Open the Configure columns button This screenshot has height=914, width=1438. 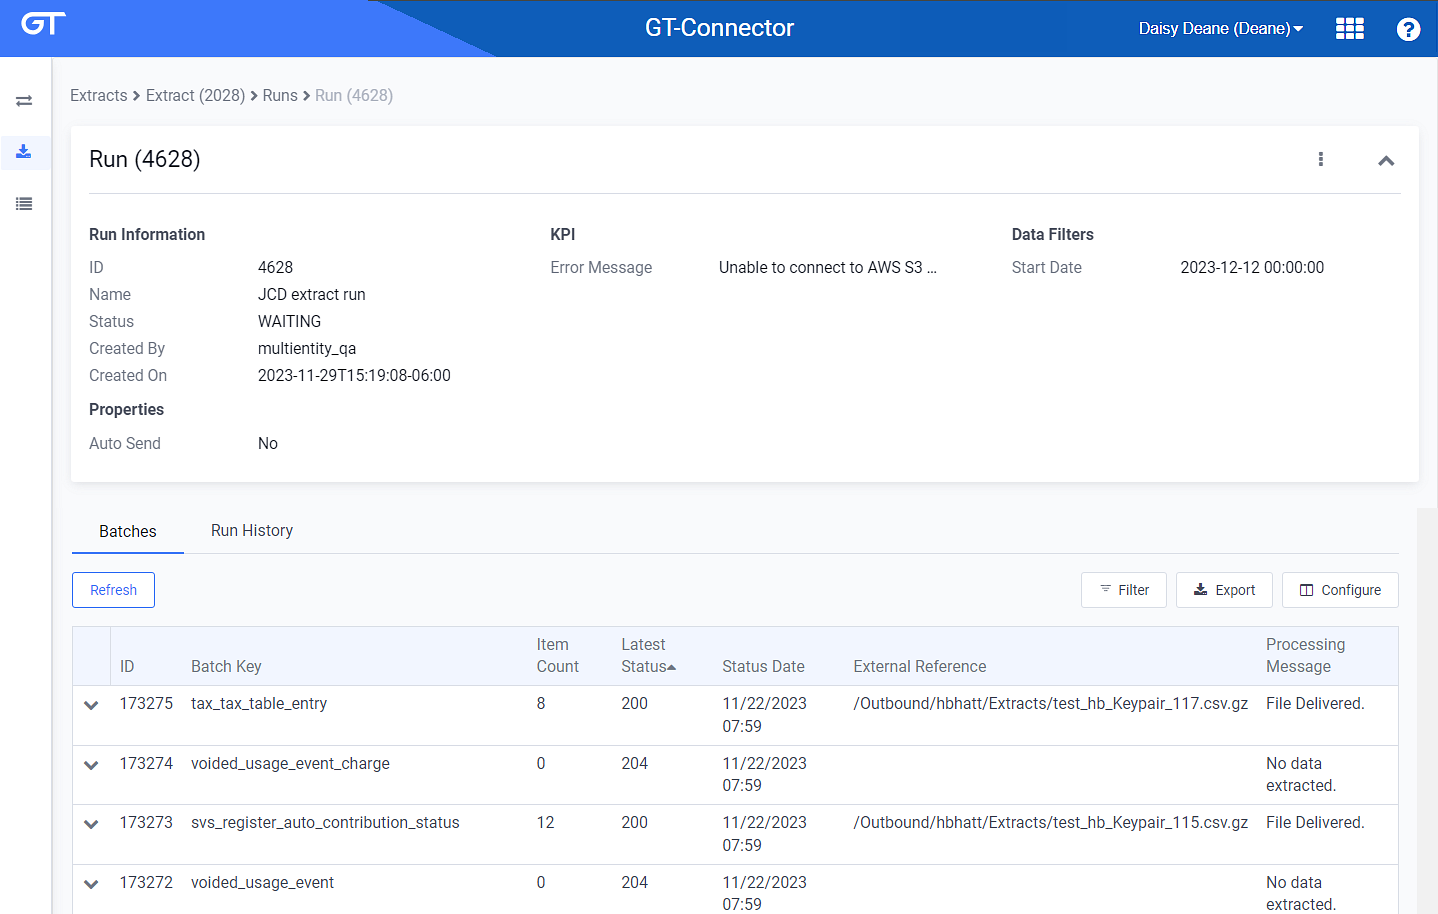pos(1340,590)
